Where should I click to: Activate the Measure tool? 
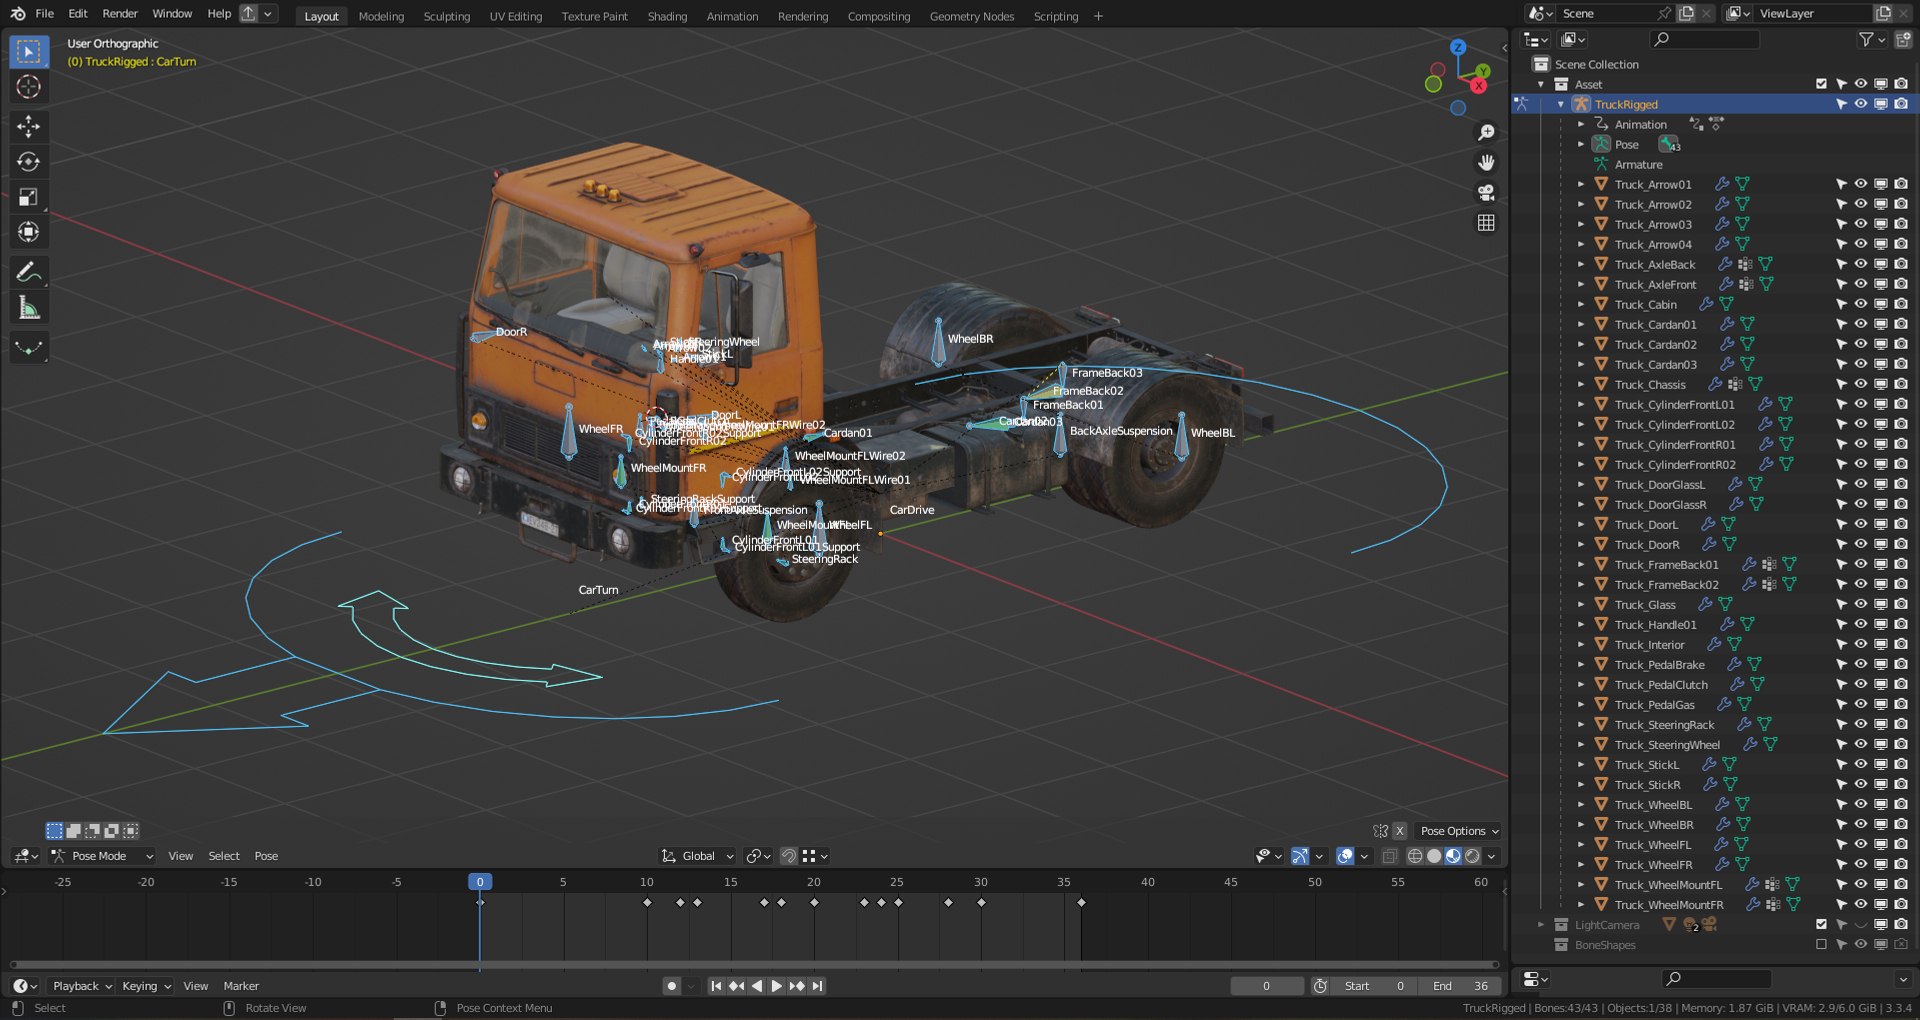tap(28, 308)
